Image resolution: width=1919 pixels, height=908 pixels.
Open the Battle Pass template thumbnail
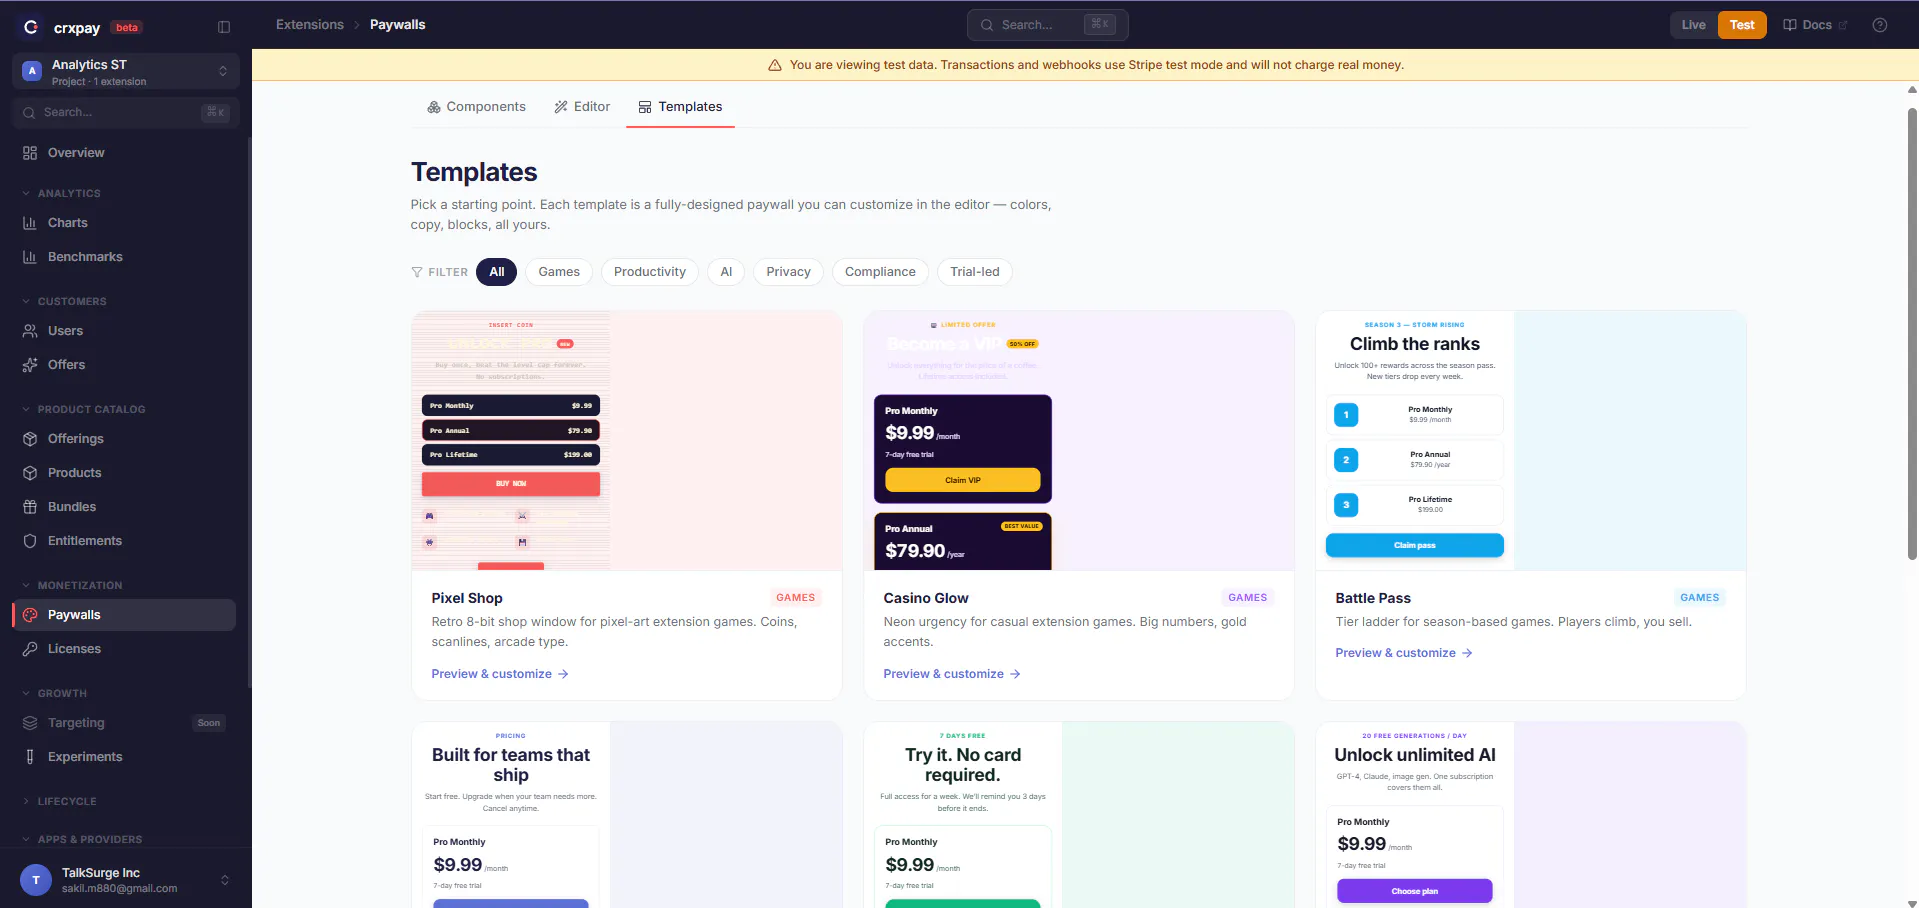point(1531,441)
